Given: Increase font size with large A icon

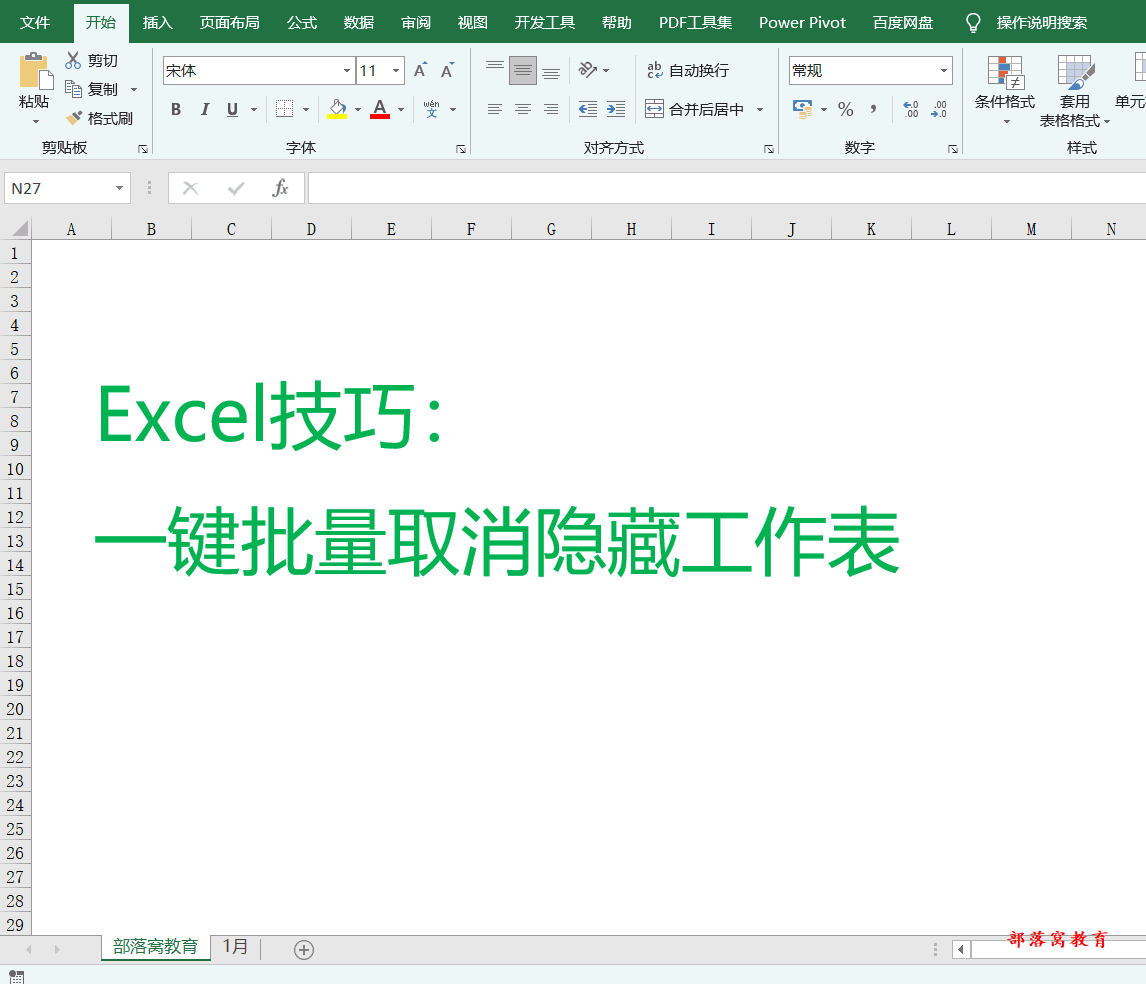Looking at the screenshot, I should [x=420, y=70].
